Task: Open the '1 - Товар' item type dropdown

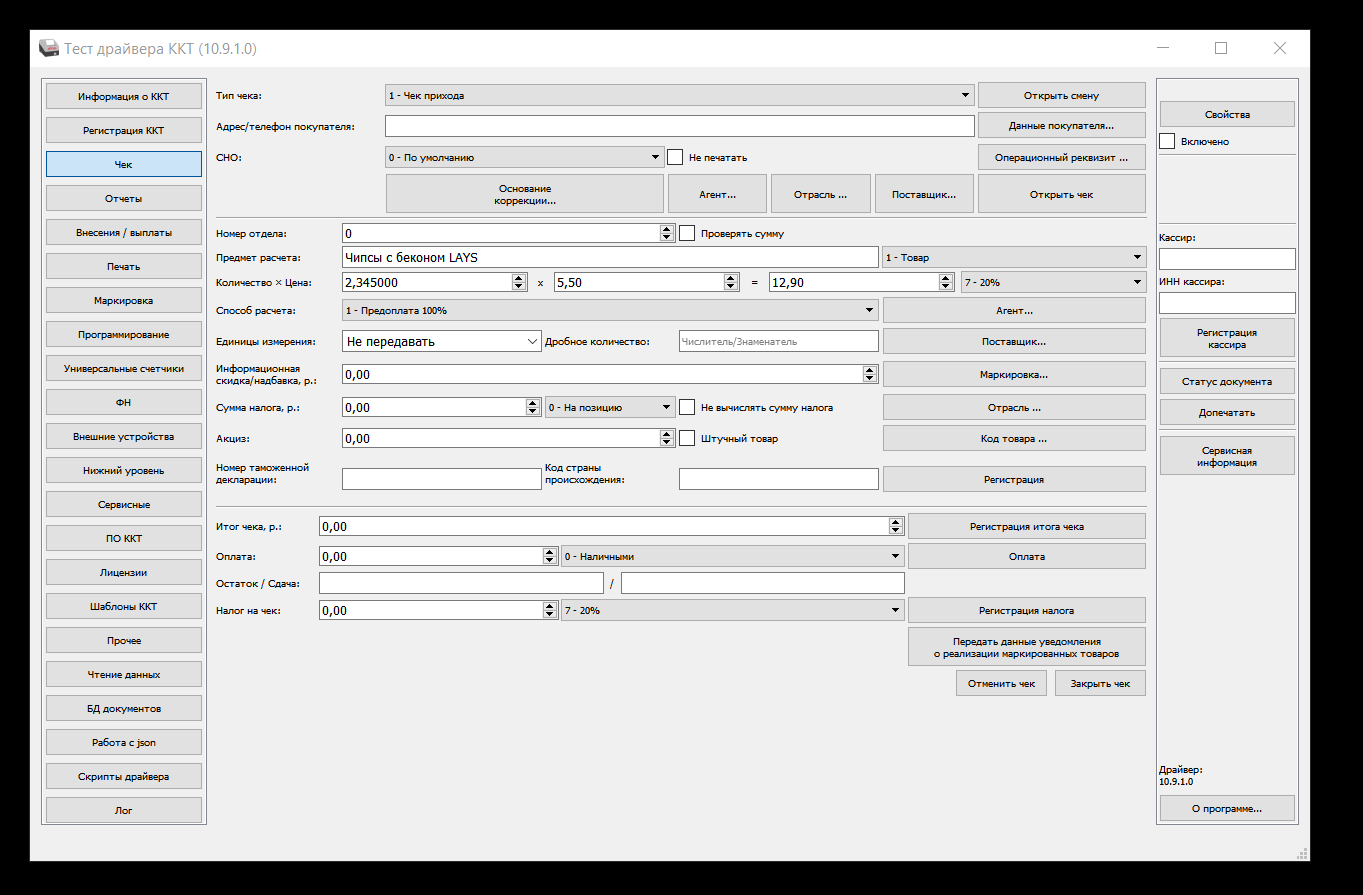Action: [1014, 257]
